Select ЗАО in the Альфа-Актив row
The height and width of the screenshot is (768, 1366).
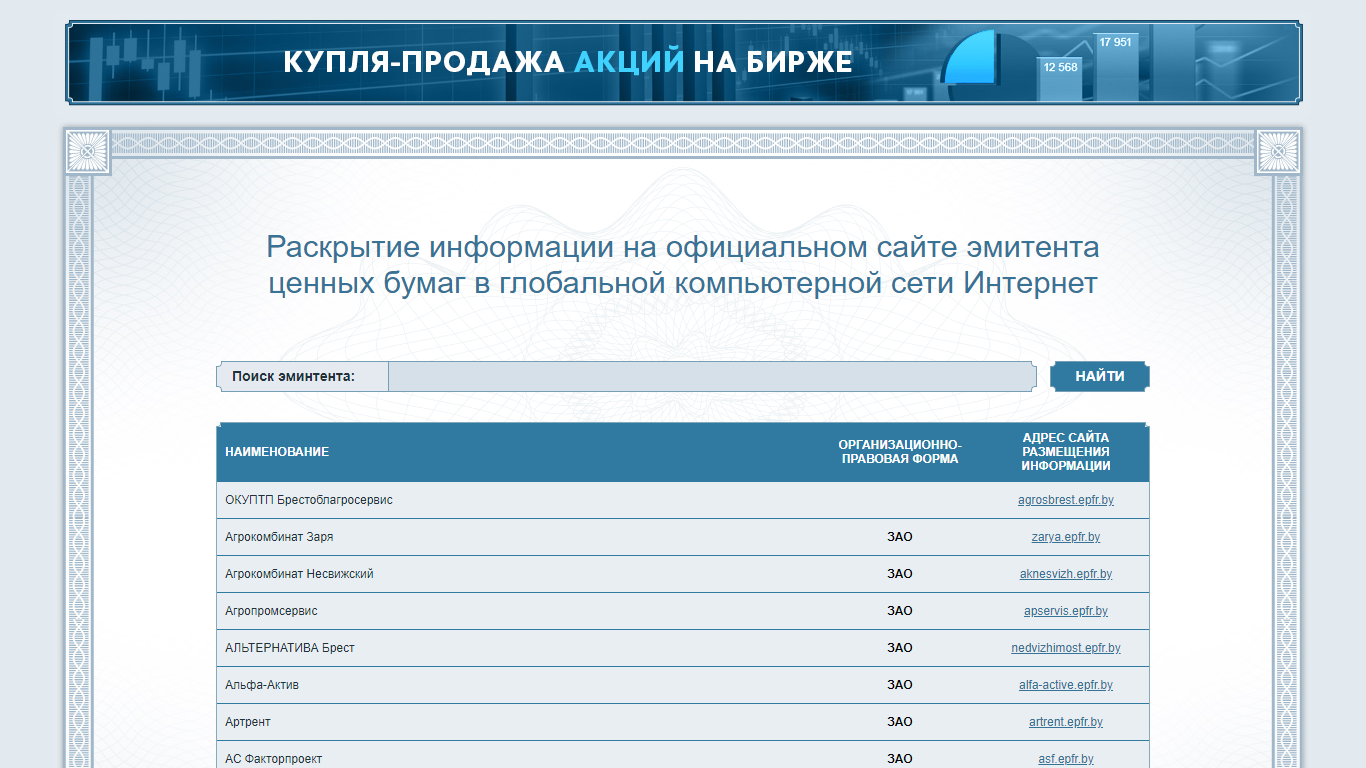coord(900,685)
